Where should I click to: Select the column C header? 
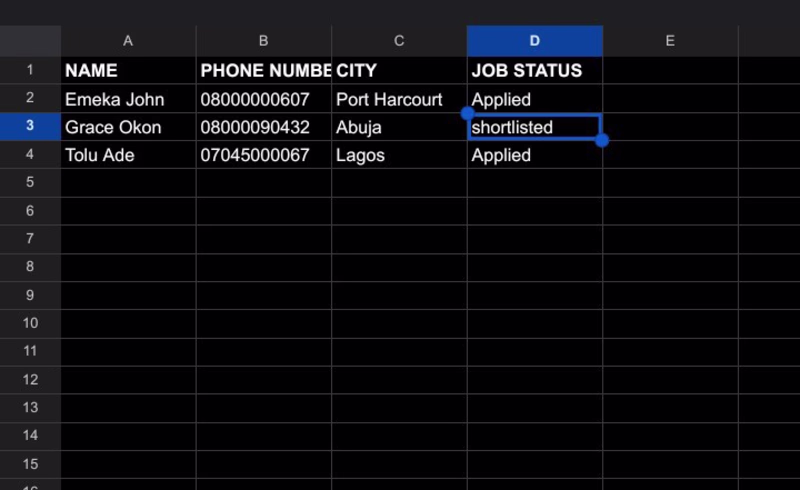click(399, 41)
